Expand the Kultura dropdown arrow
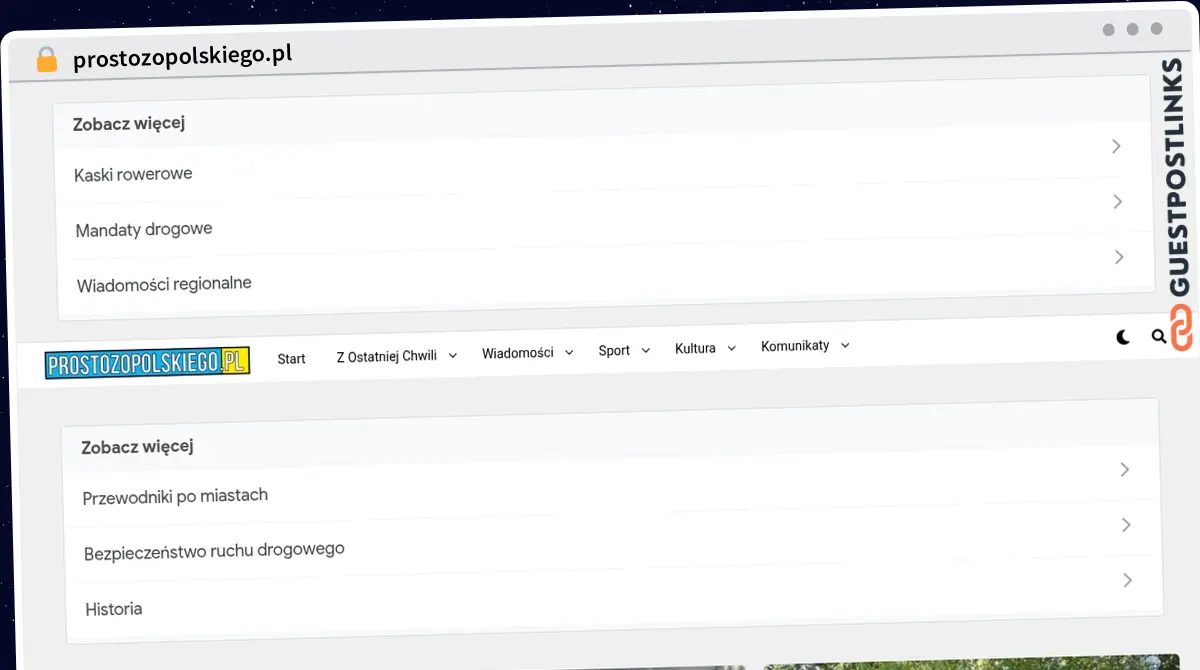Image resolution: width=1200 pixels, height=670 pixels. pos(731,348)
